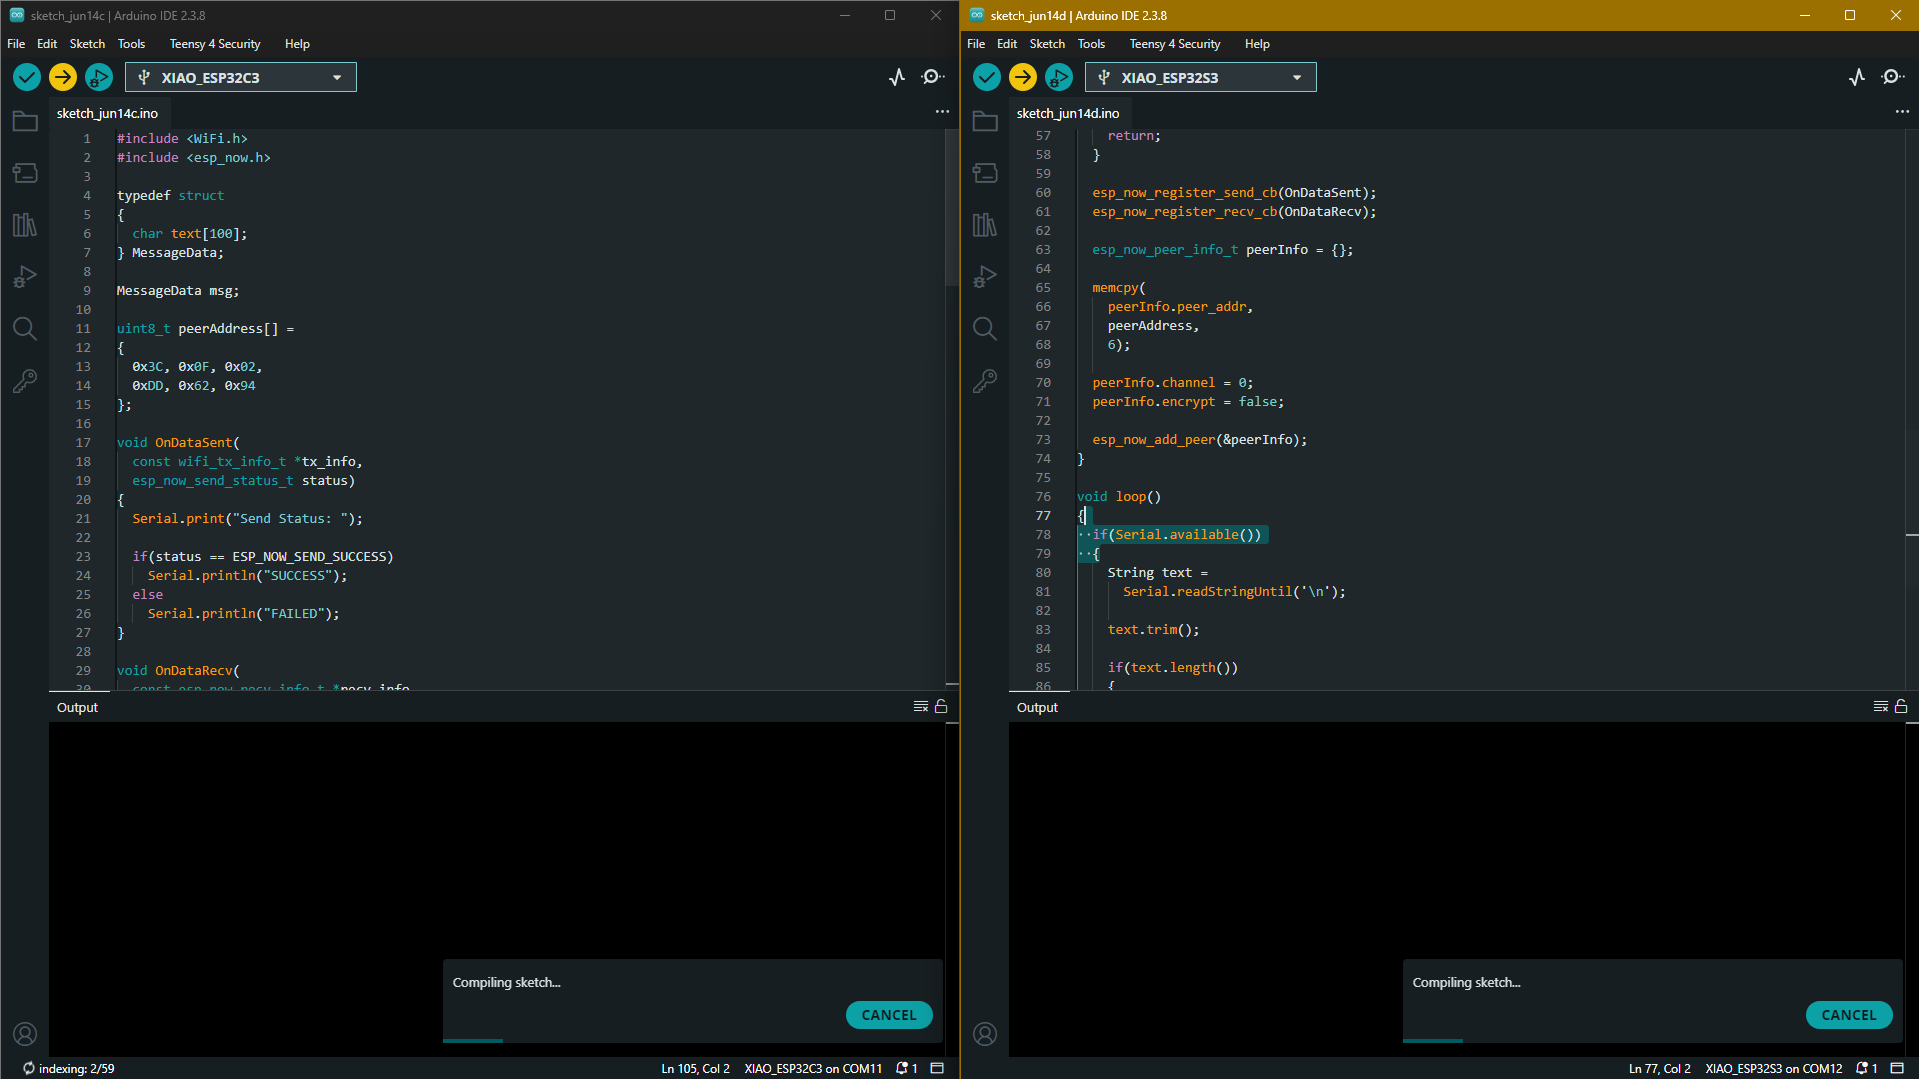
Task: Open Sketchbook folder in sketch_jun14c sidebar
Action: 25,122
